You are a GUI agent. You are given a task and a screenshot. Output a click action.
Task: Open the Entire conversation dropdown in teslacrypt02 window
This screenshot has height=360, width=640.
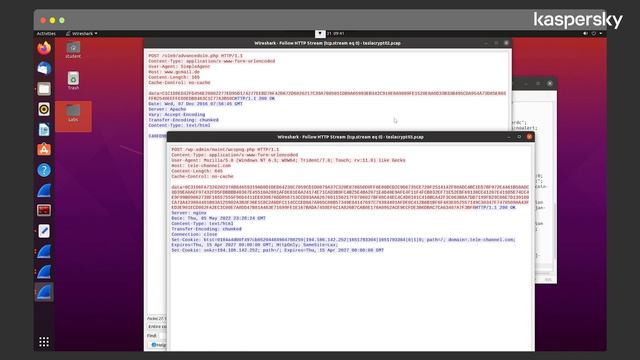click(157, 327)
